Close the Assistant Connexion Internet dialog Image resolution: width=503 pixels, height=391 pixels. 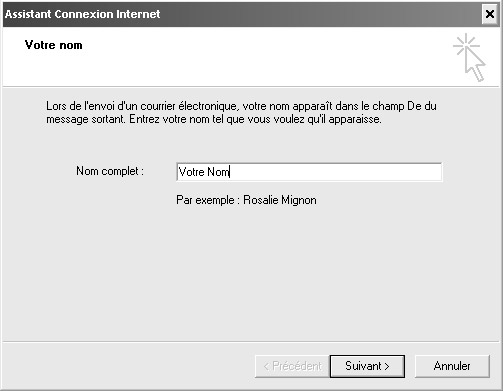(490, 14)
